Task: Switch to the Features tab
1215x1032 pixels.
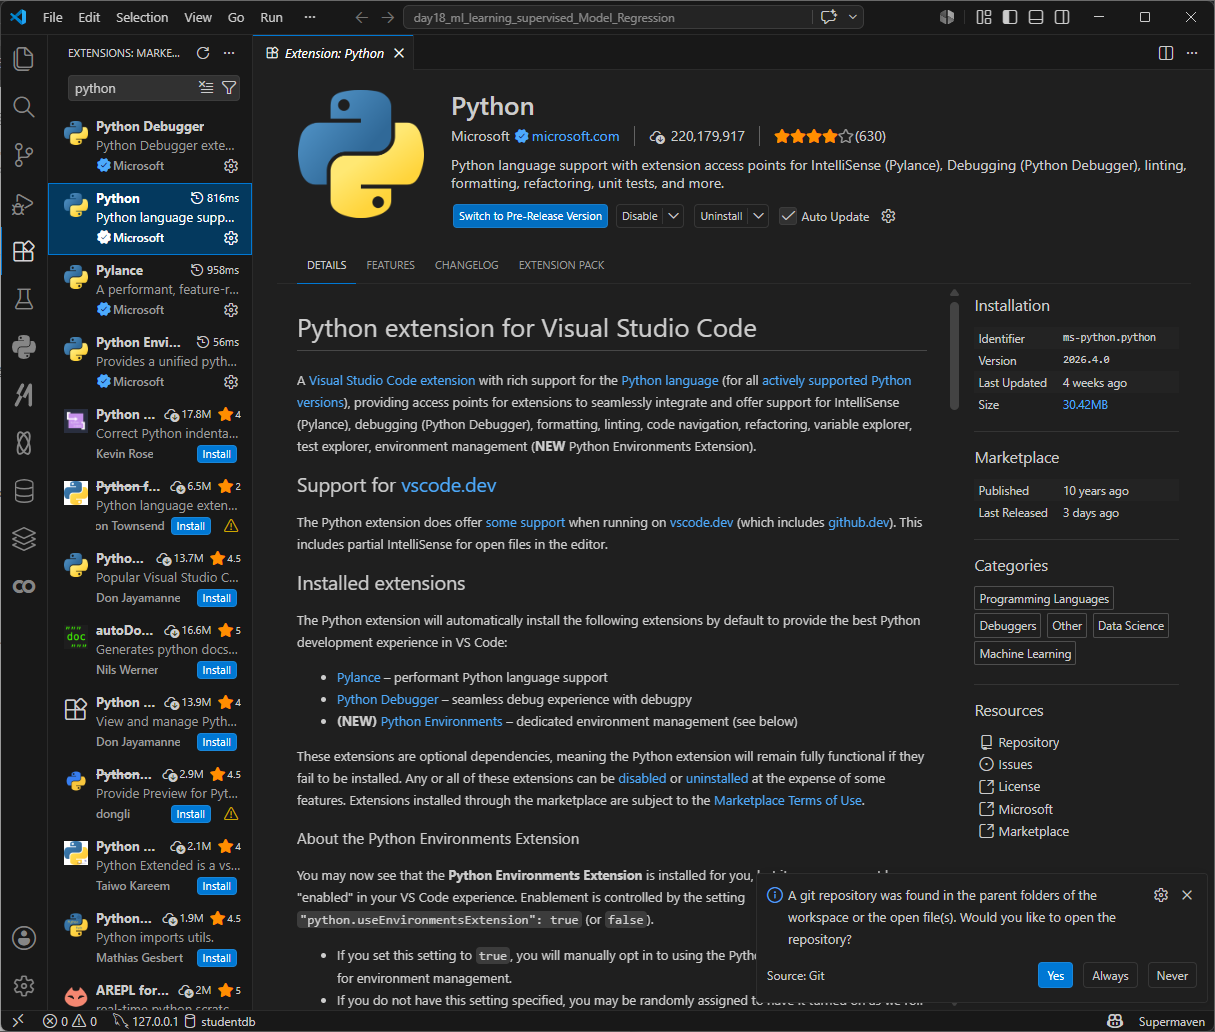Action: tap(390, 265)
